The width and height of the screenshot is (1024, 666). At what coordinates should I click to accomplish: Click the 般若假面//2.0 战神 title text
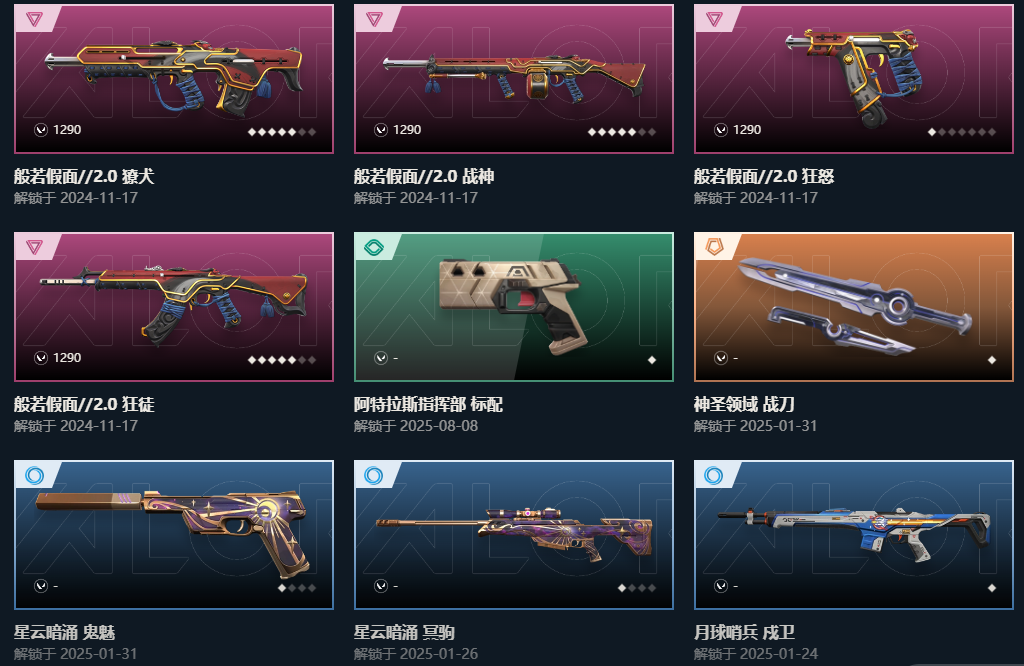pos(424,176)
